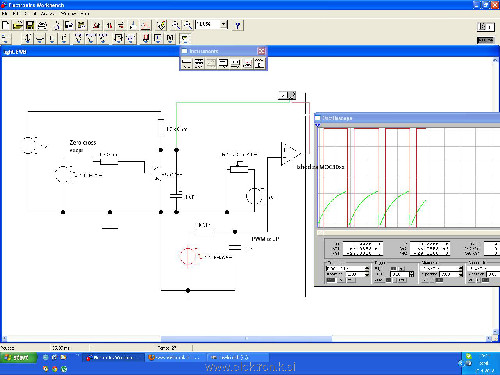Screen dimensions: 500x375
Task: Open the Circuit menu
Action: [x=29, y=14]
